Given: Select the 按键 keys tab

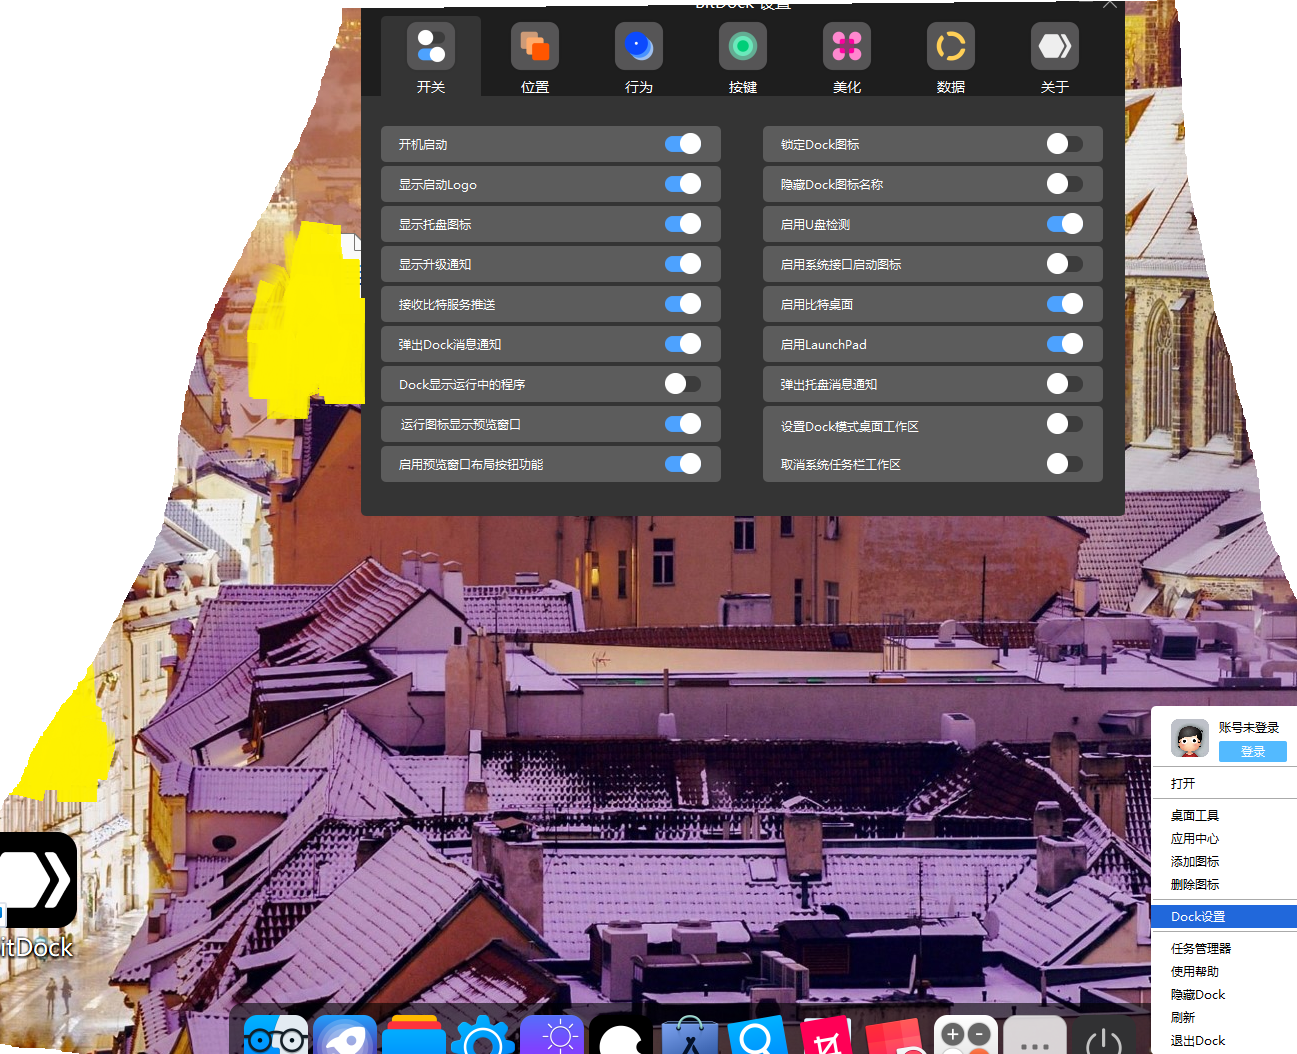Looking at the screenshot, I should (x=743, y=58).
